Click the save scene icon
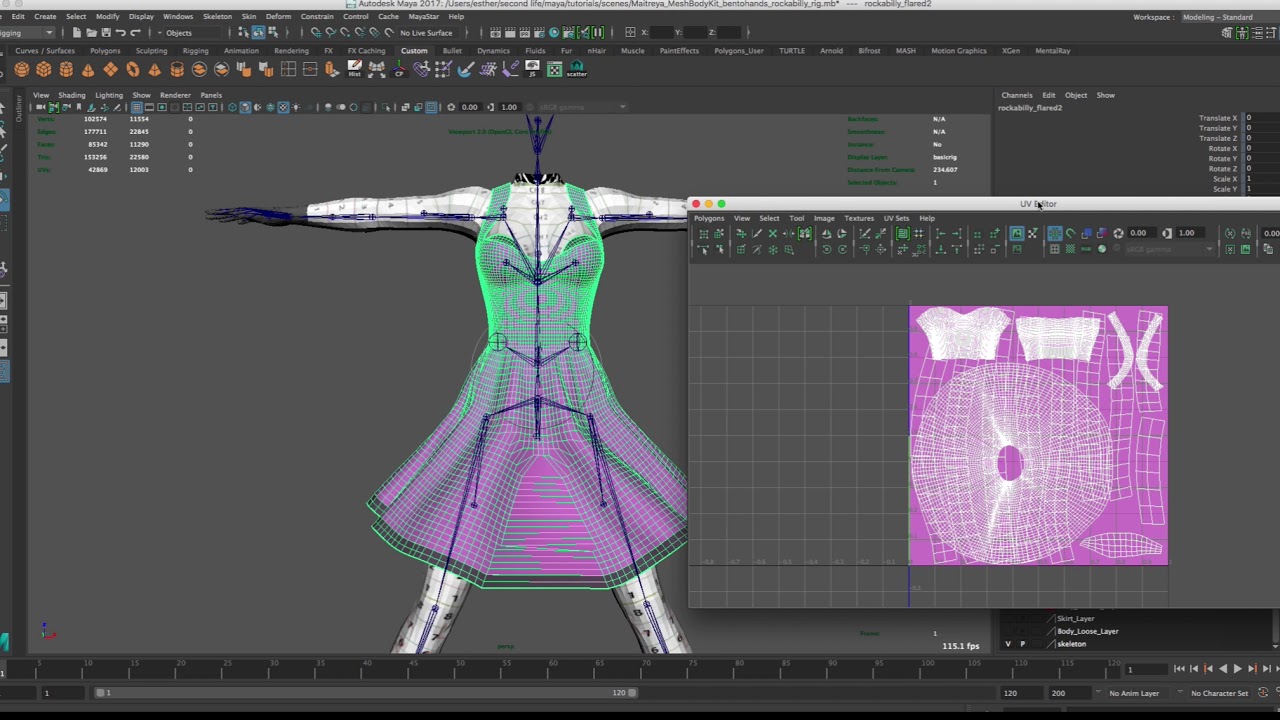 (105, 32)
